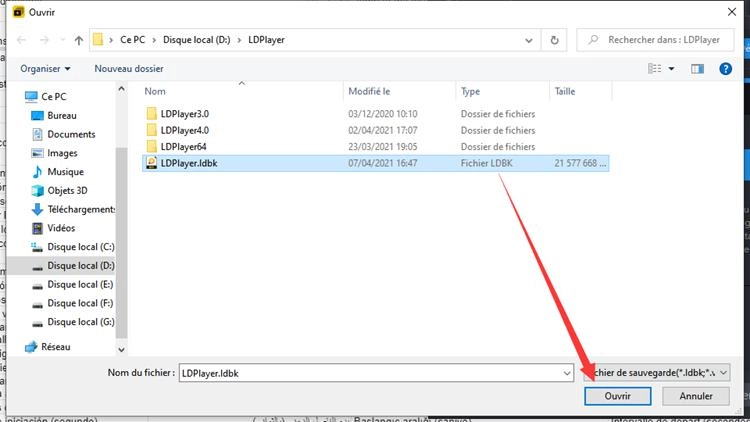Toggle the preview pane
Image resolution: width=750 pixels, height=422 pixels.
(x=697, y=69)
